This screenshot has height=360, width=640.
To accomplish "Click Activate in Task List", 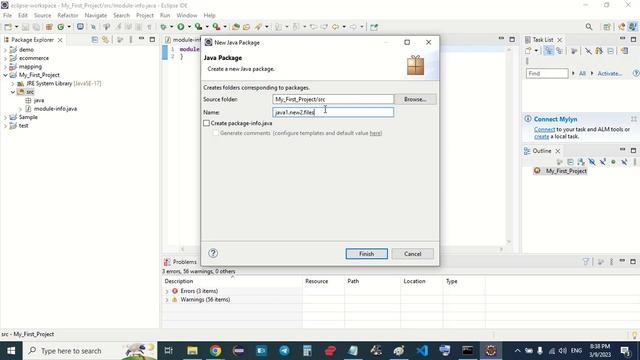I will 609,73.
